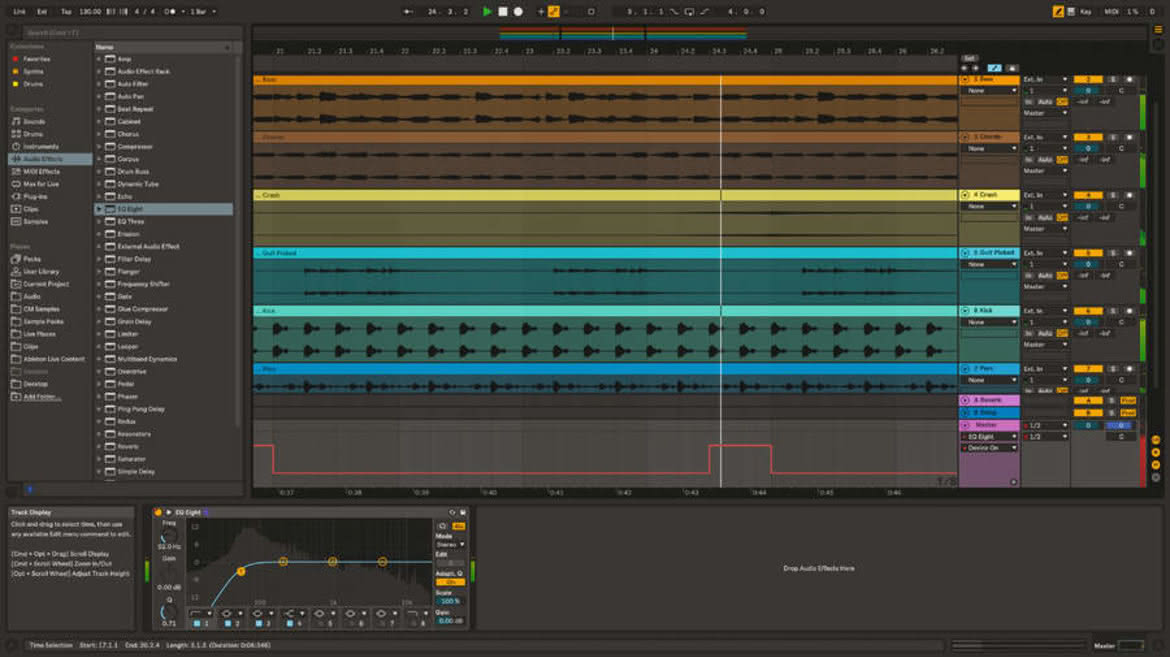Arm the Arrangement Record button
The width and height of the screenshot is (1170, 657).
click(519, 11)
